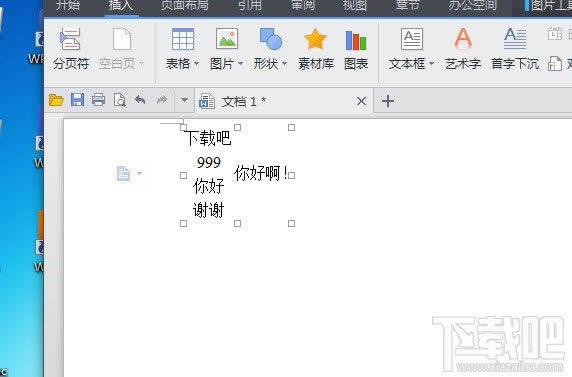Click the text 下载吧 in the text box

pyautogui.click(x=208, y=138)
